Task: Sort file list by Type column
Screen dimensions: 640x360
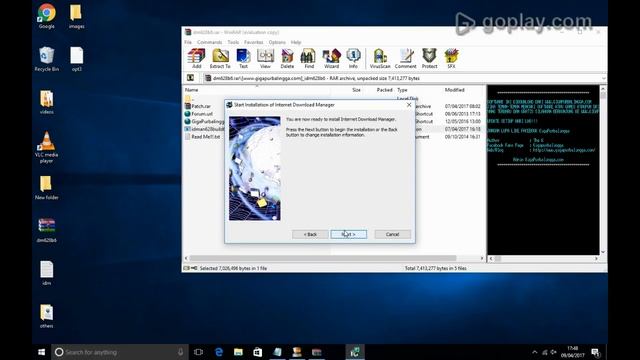Action: (x=402, y=90)
